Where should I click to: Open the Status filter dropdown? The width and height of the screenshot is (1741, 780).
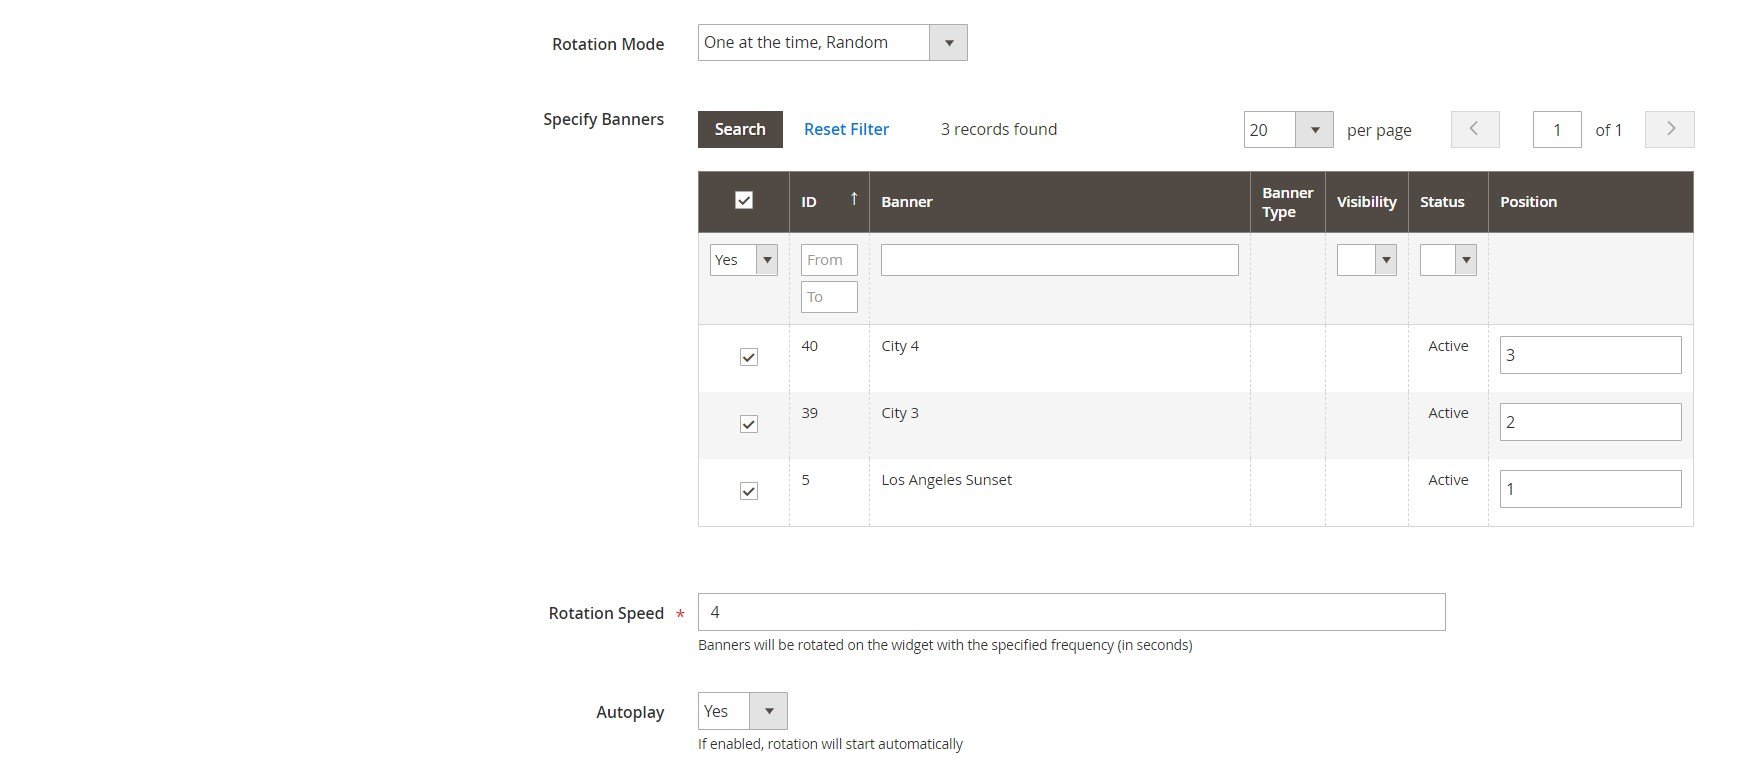point(1448,260)
